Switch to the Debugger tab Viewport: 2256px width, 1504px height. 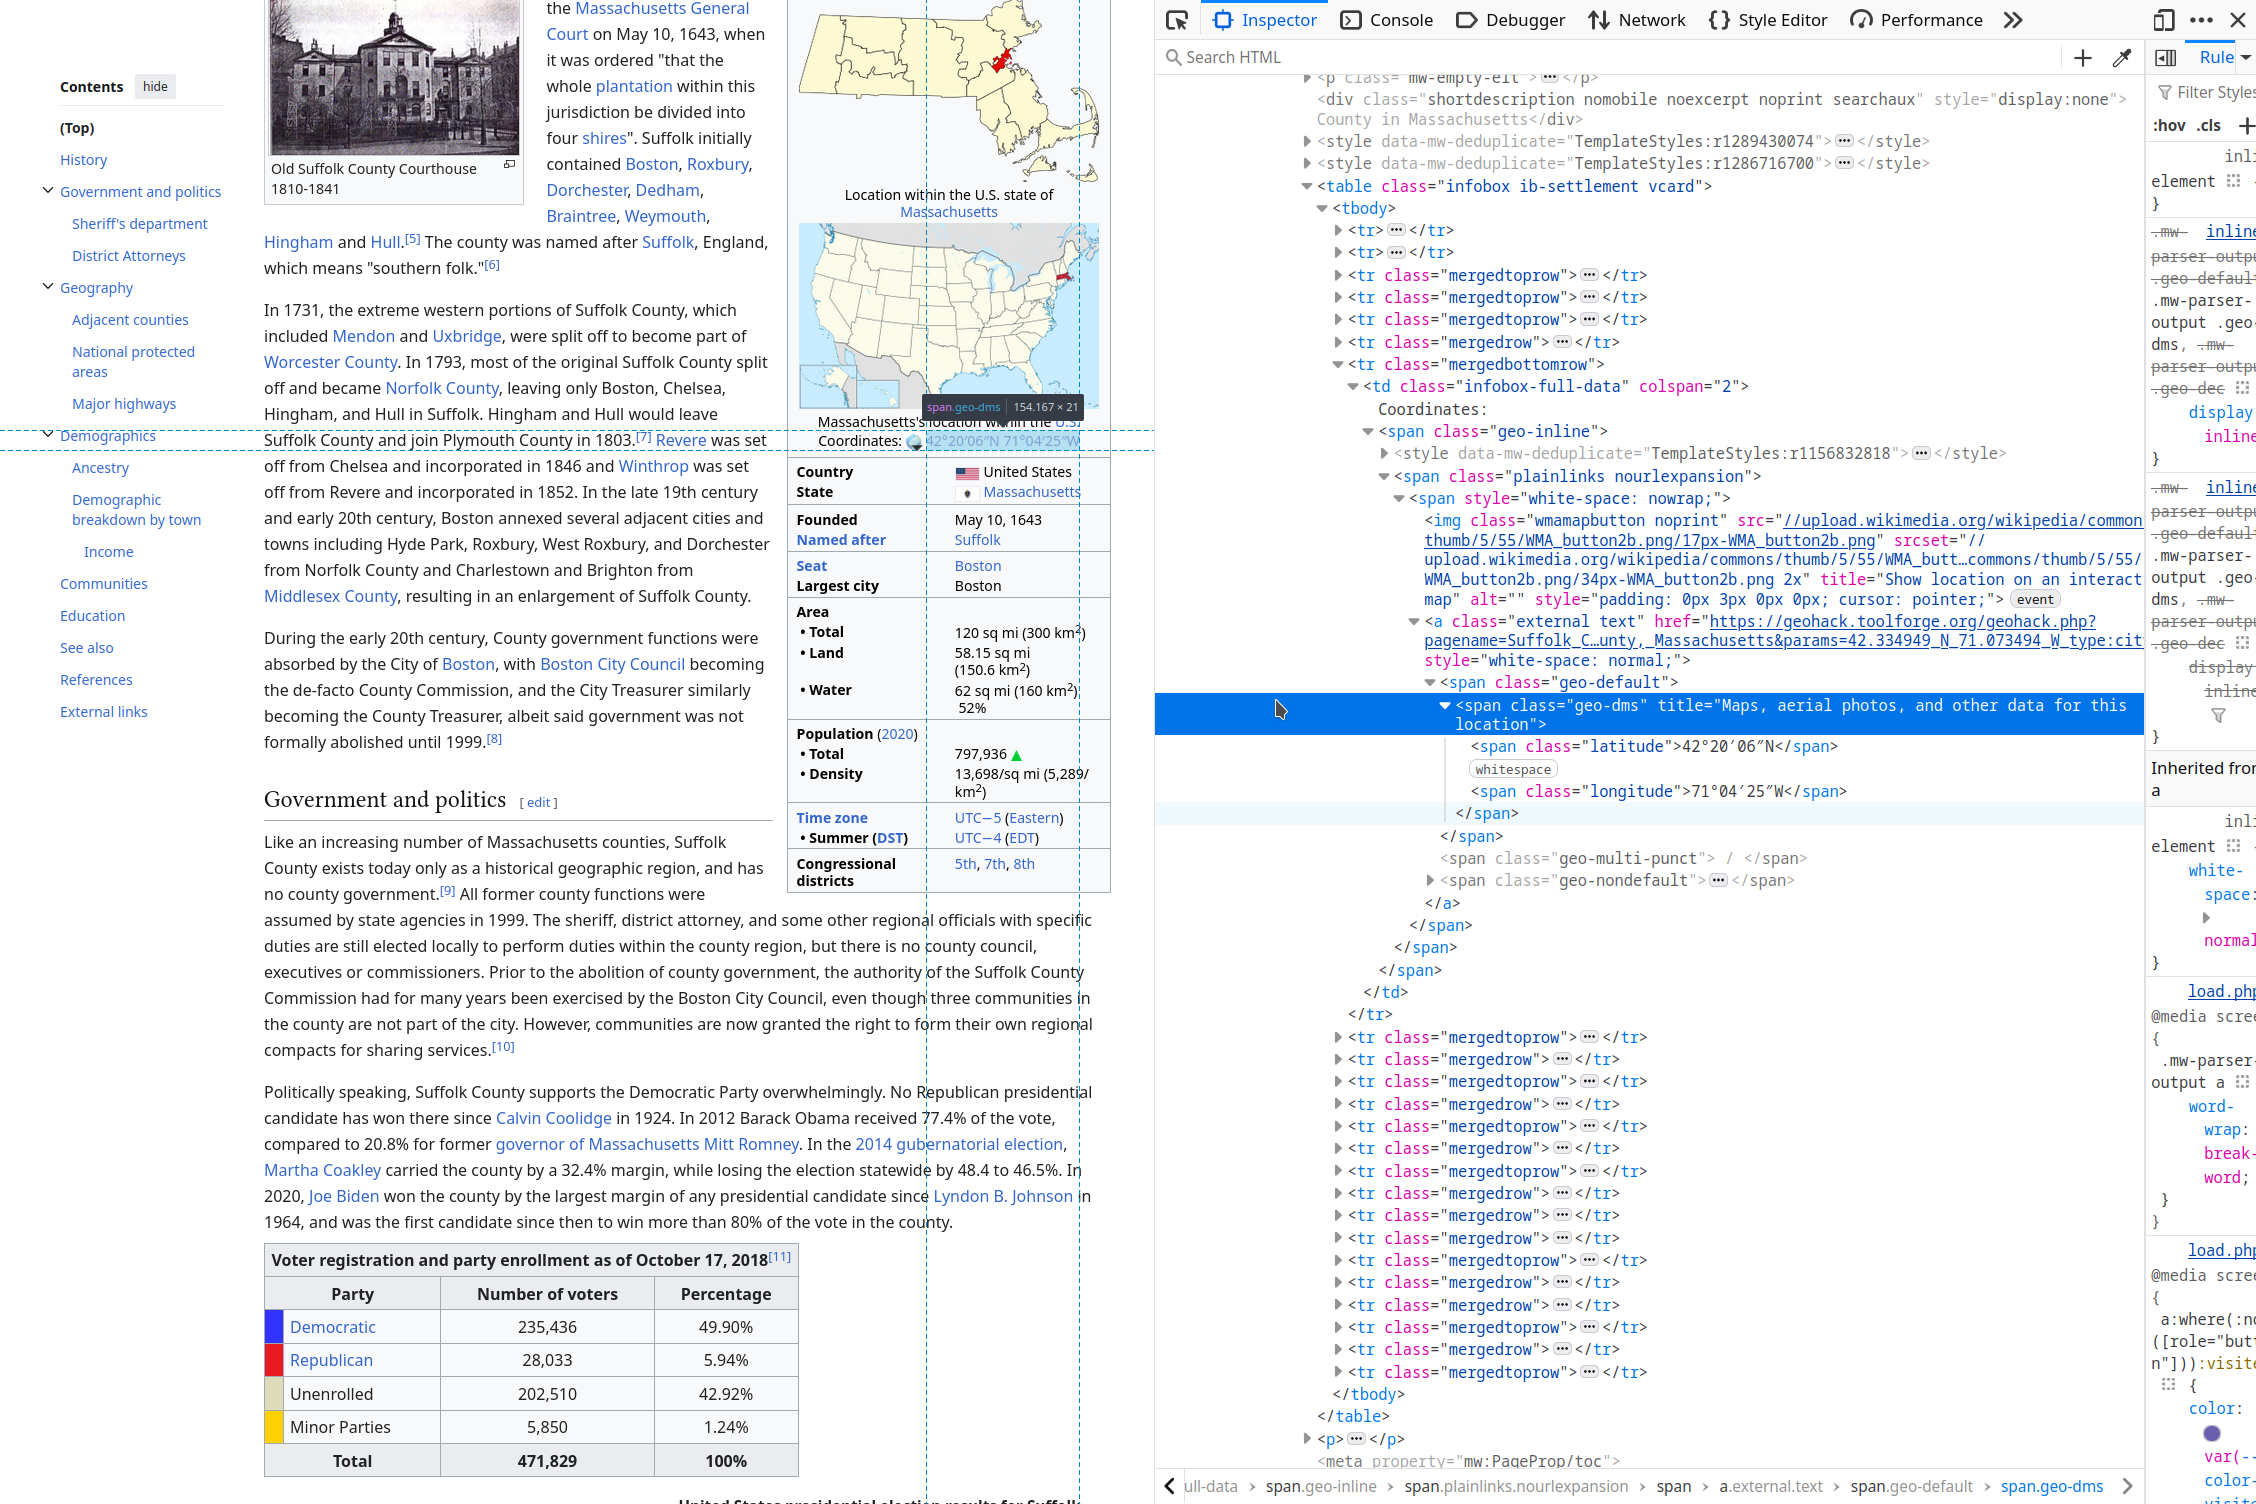click(x=1510, y=20)
